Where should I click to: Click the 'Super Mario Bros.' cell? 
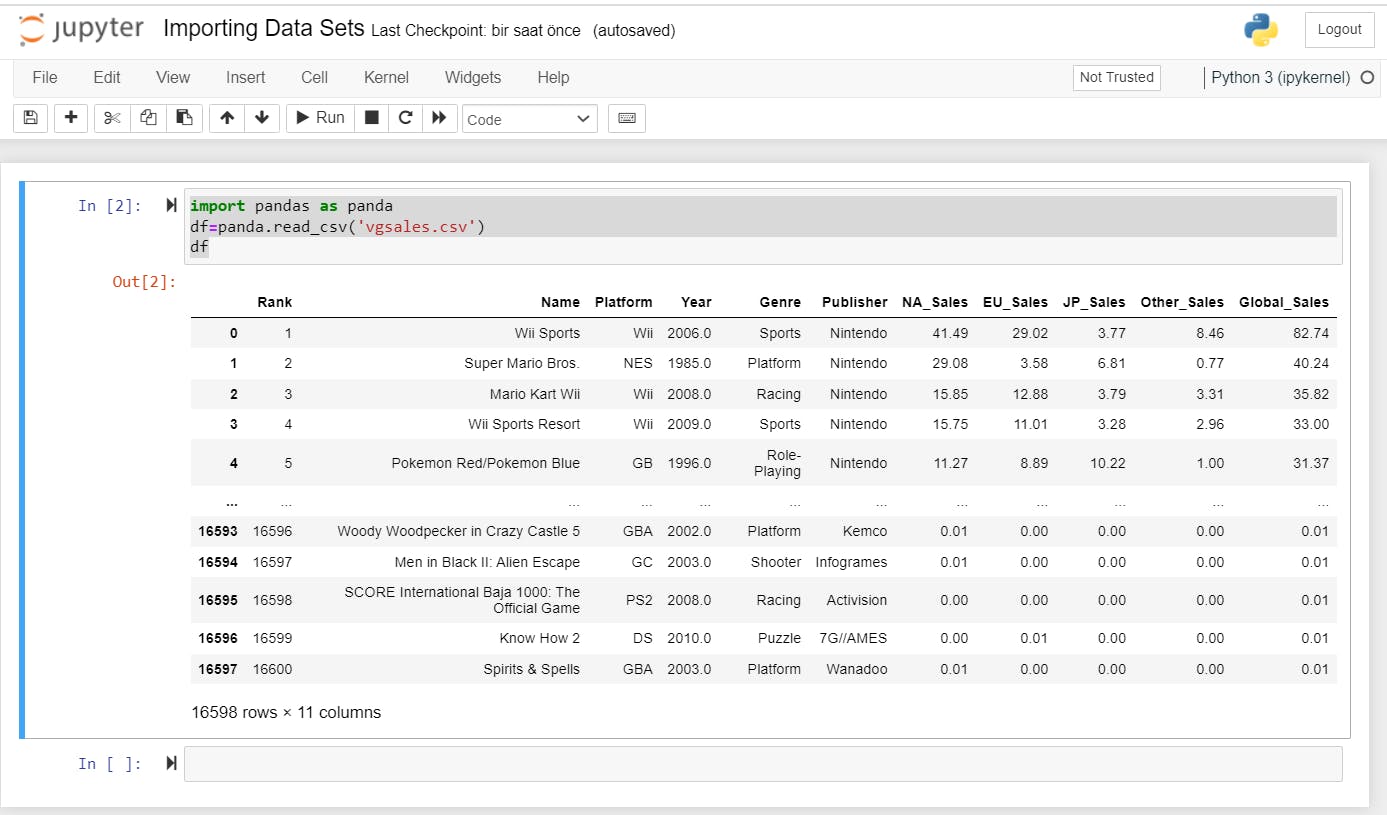(x=522, y=363)
